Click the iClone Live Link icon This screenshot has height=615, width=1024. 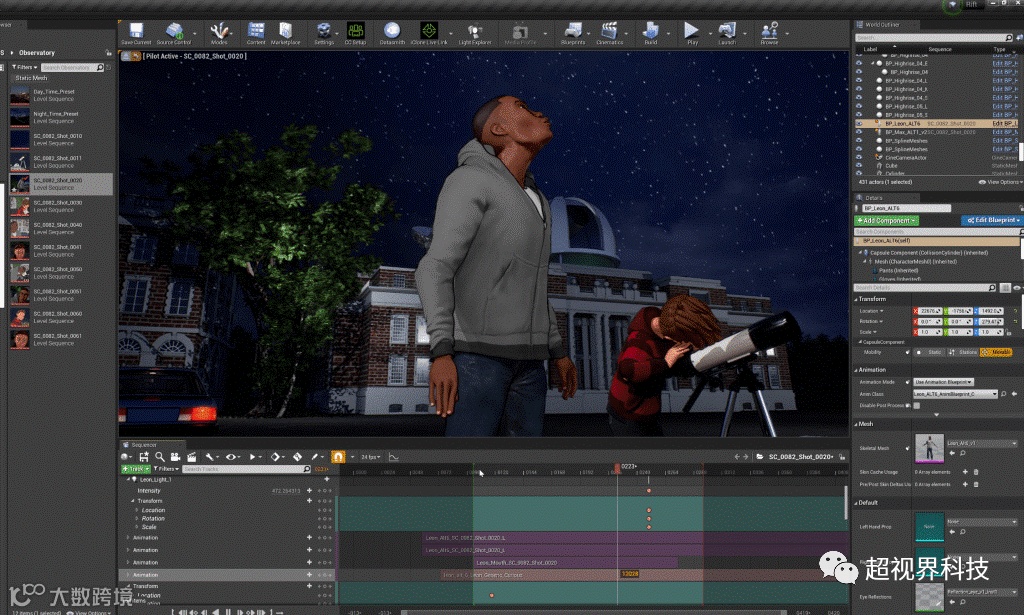pyautogui.click(x=429, y=31)
